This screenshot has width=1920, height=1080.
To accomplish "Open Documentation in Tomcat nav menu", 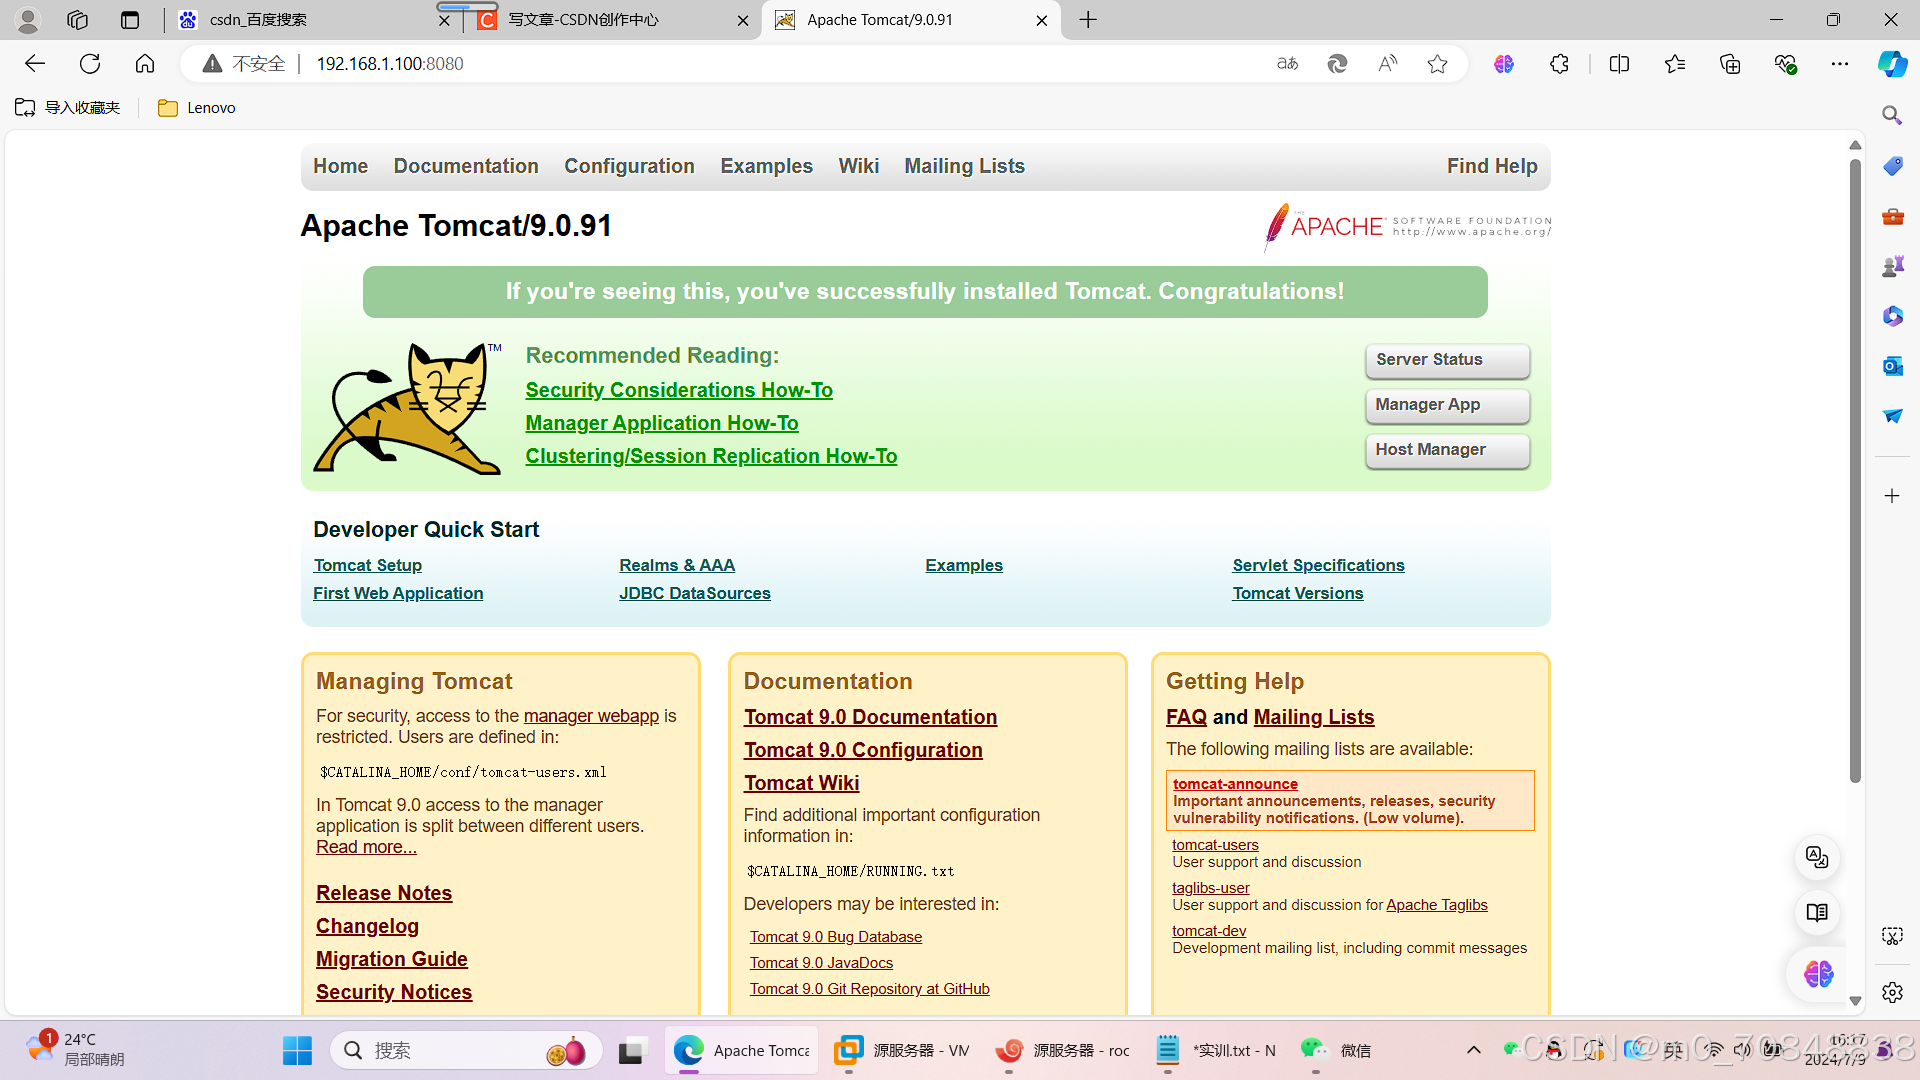I will tap(466, 166).
